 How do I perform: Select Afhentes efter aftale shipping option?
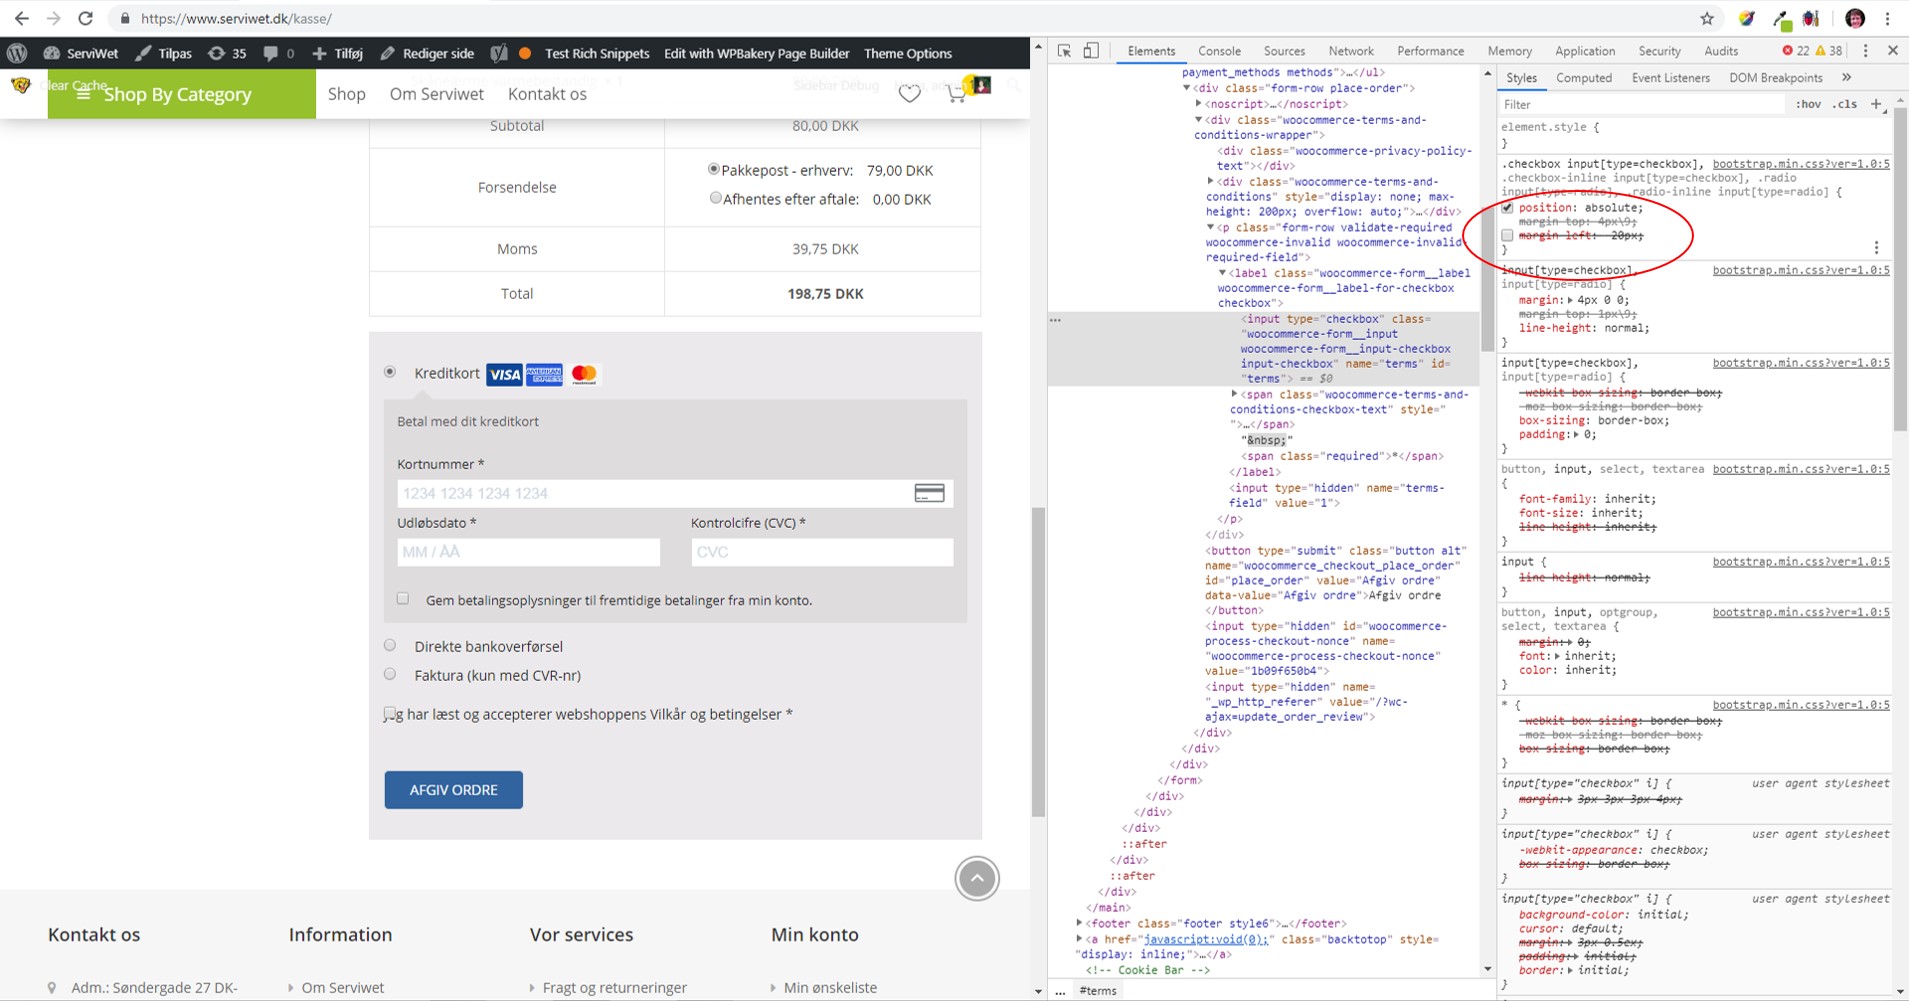pos(715,198)
